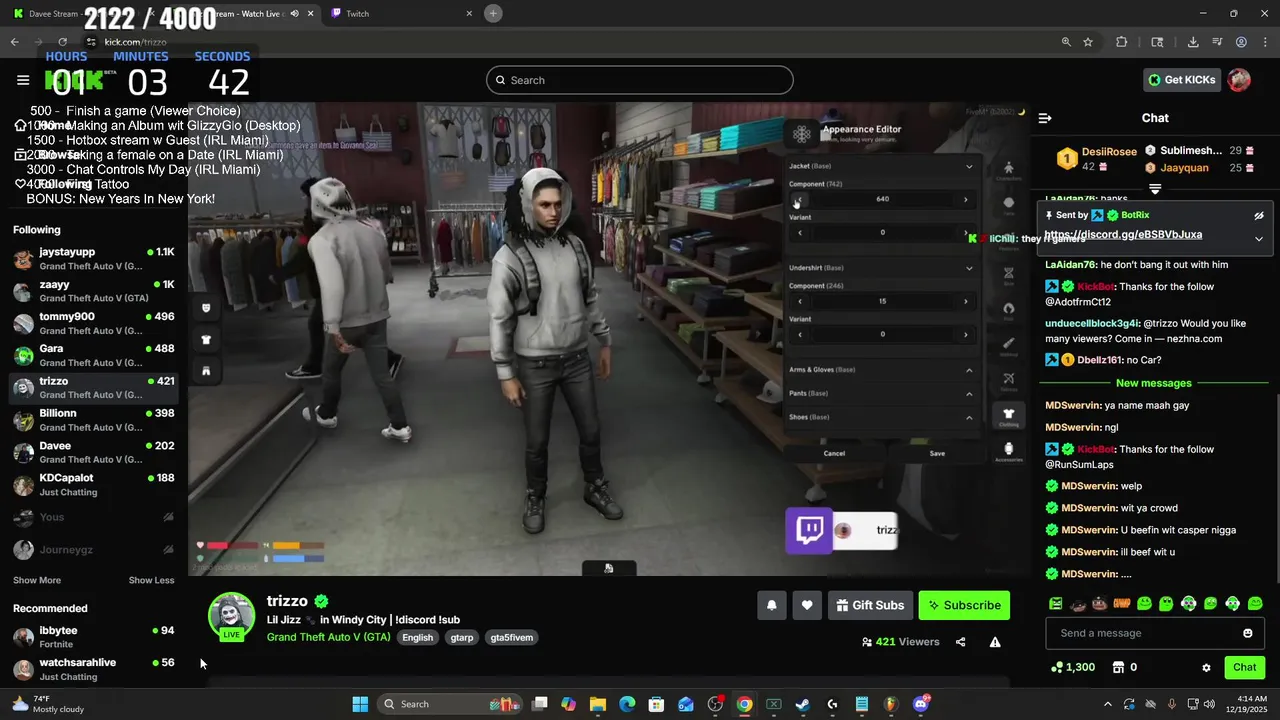1280x720 pixels.
Task: Open Chrome extensions puzzle icon
Action: pyautogui.click(x=1121, y=42)
